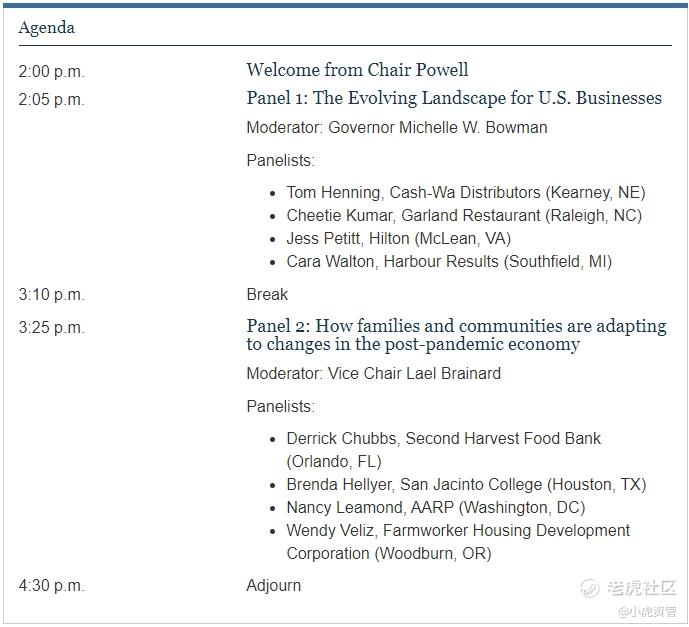689x627 pixels.
Task: Click Nancy Leamond, AARP entry
Action: coord(436,507)
